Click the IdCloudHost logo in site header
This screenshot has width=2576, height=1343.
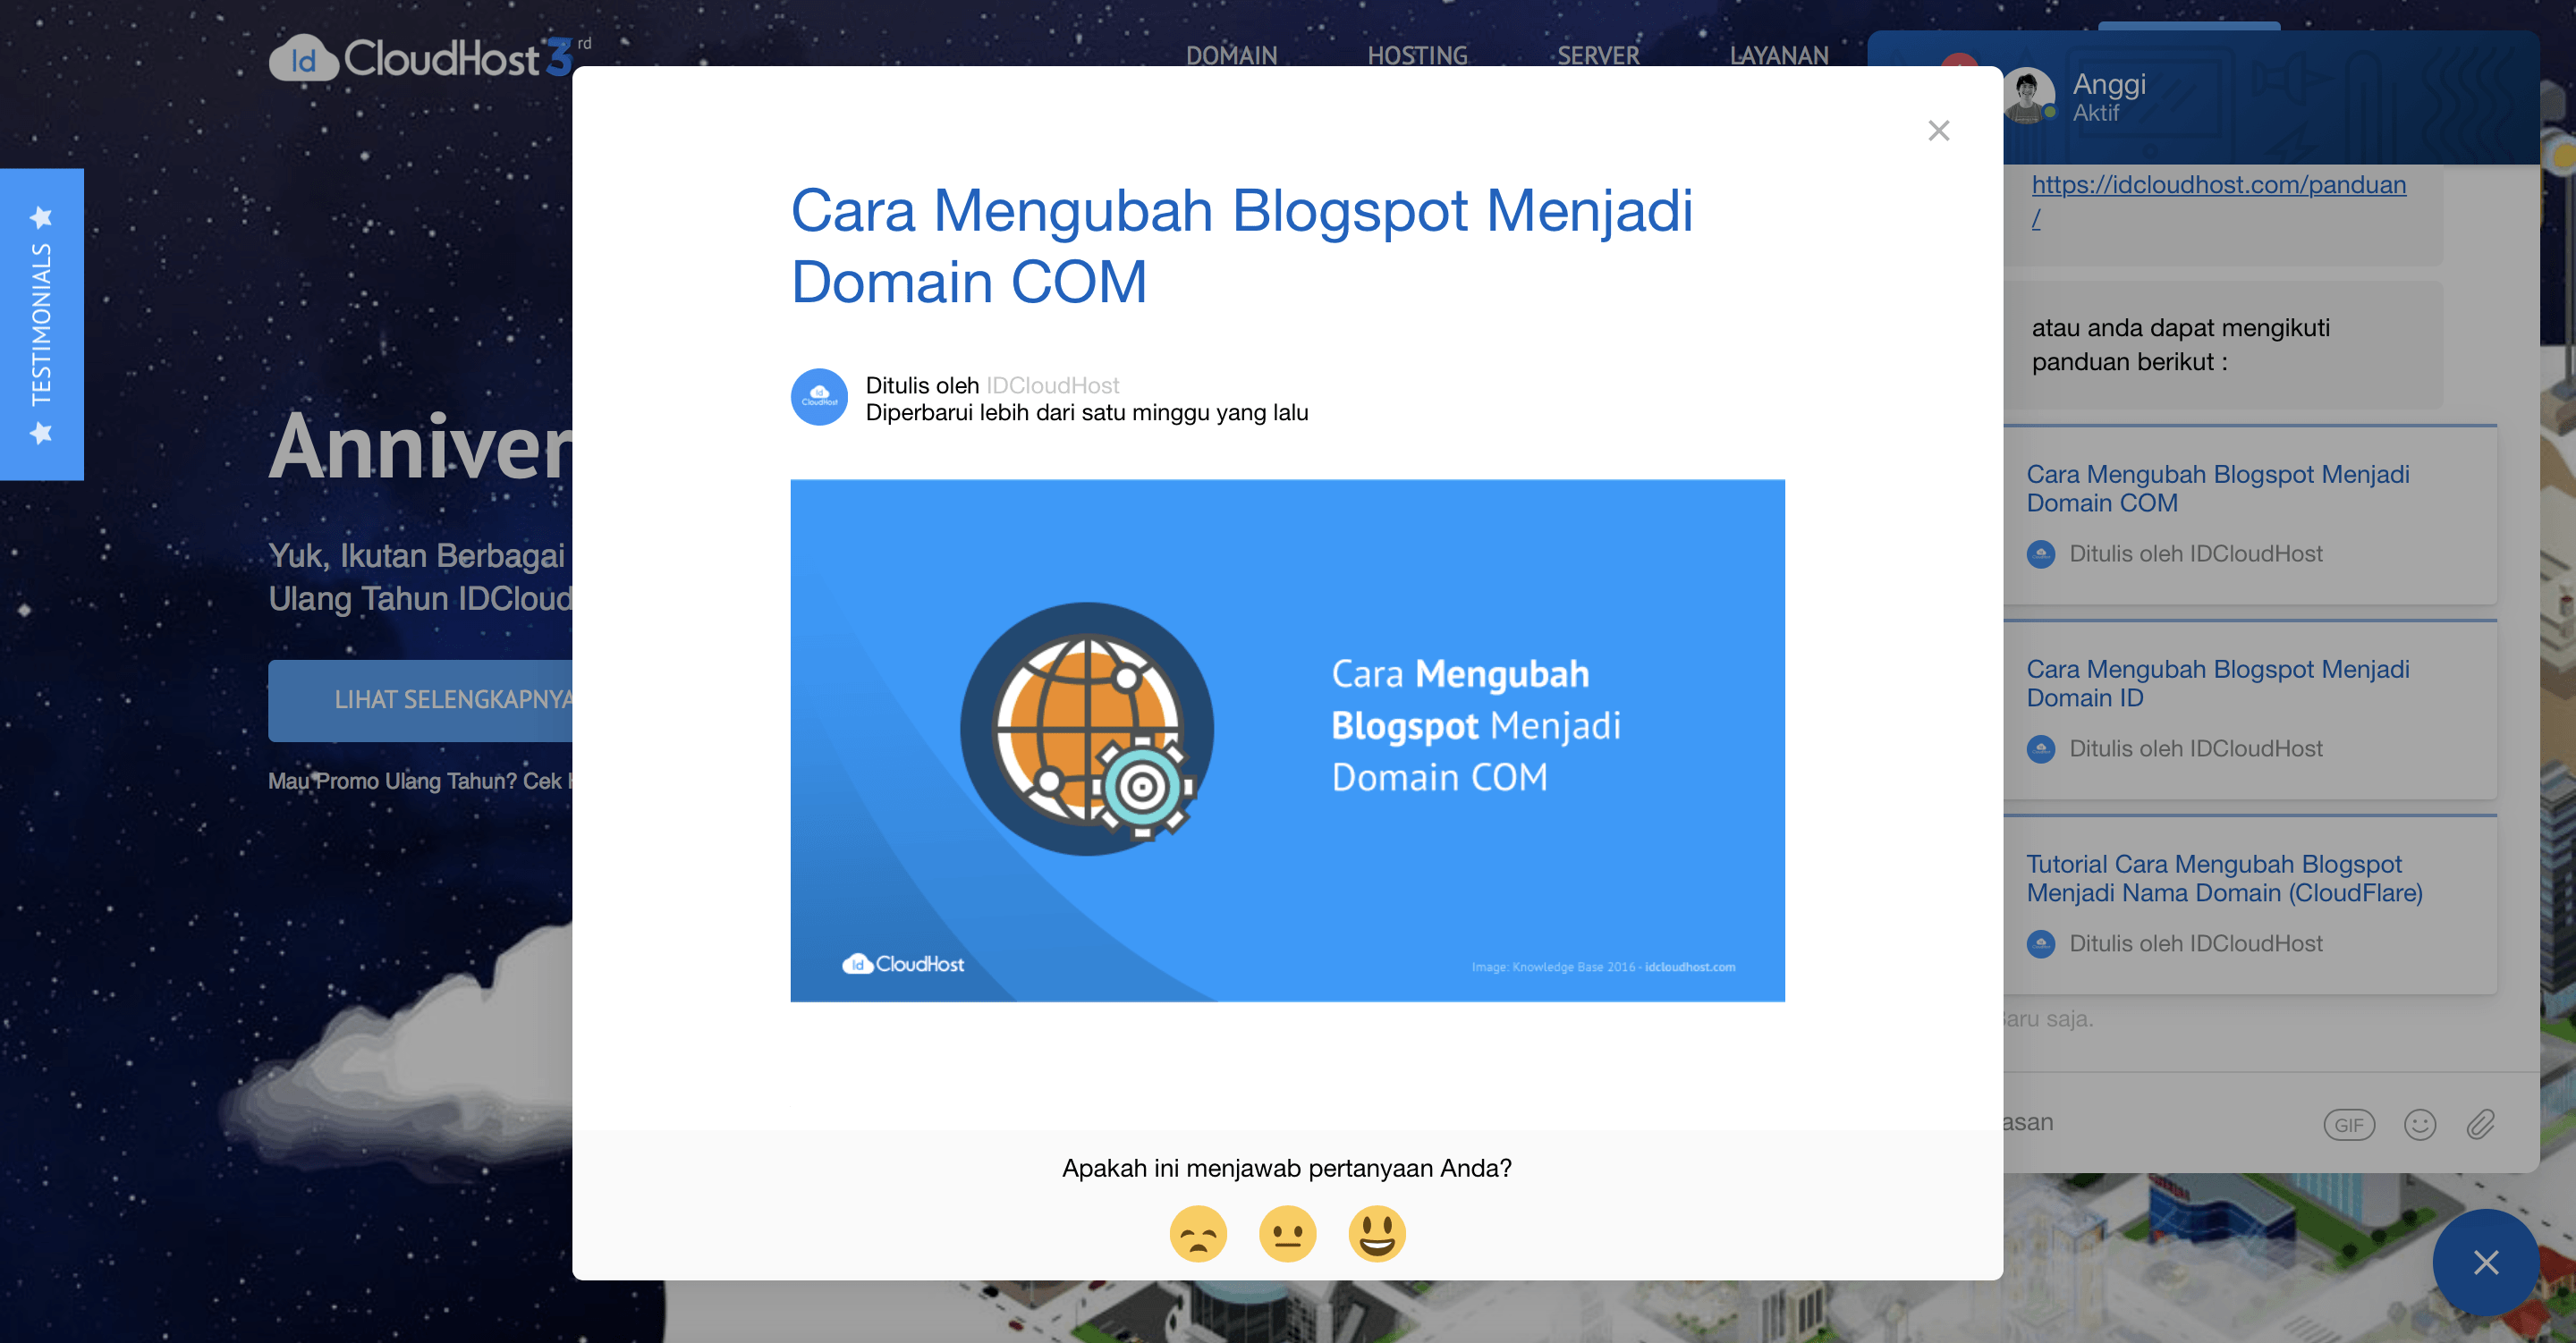(x=430, y=58)
